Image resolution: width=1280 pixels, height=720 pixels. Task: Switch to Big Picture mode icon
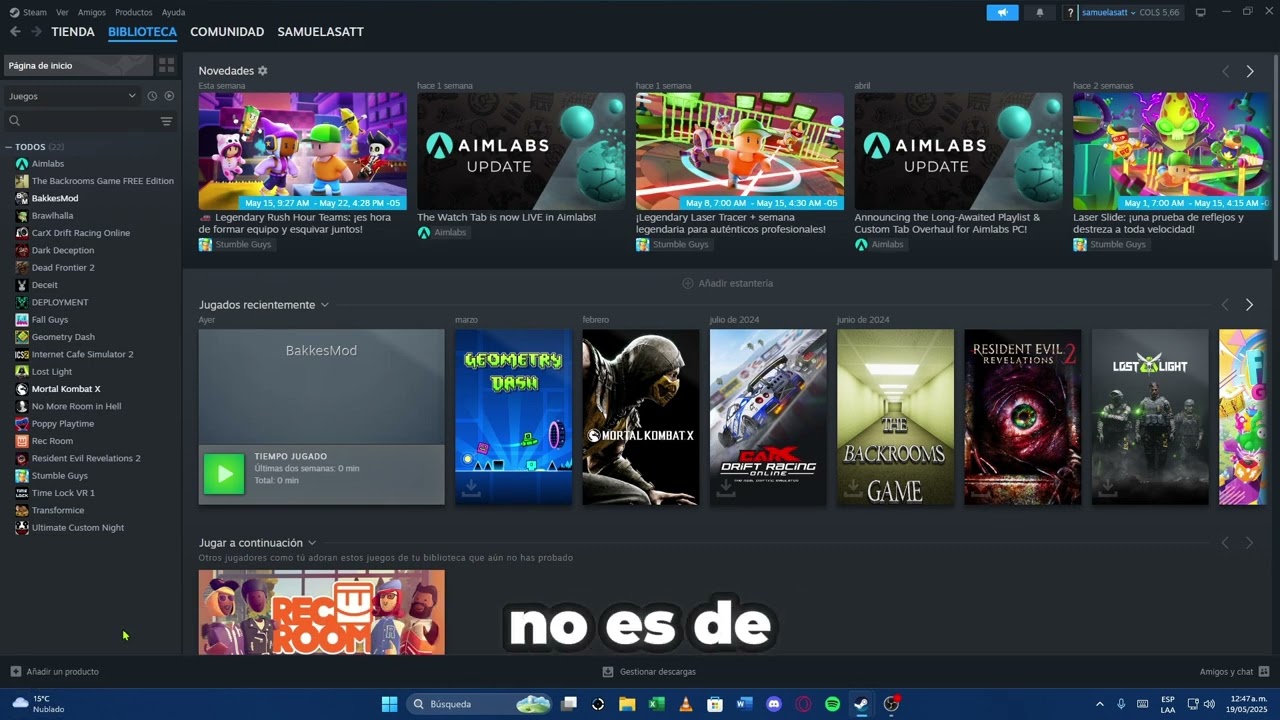pyautogui.click(x=1201, y=12)
